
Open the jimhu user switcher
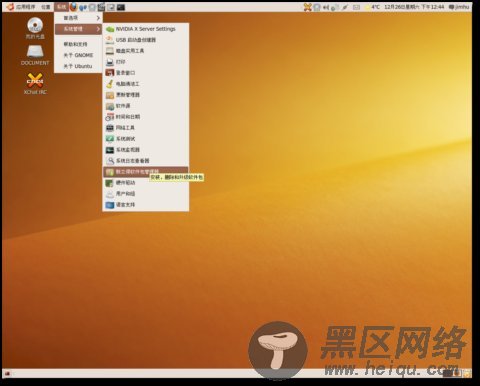point(459,7)
